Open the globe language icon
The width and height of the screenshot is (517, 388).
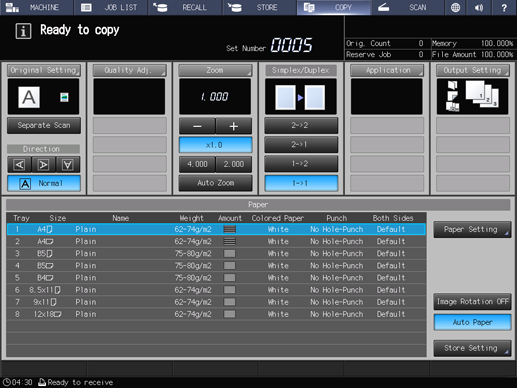coord(455,7)
